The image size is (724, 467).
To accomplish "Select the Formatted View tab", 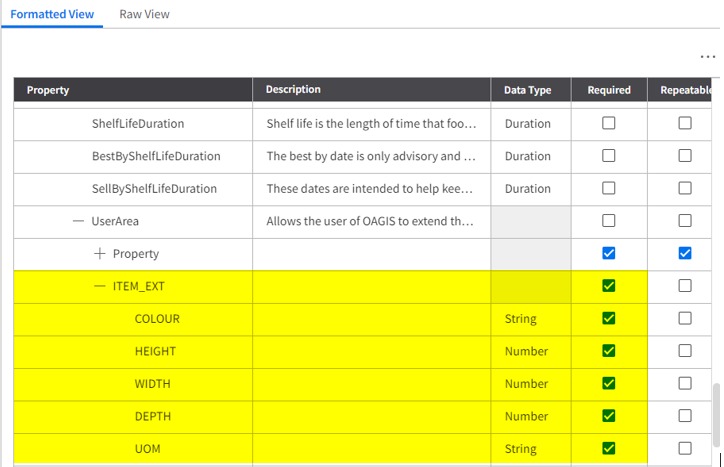I will point(52,14).
